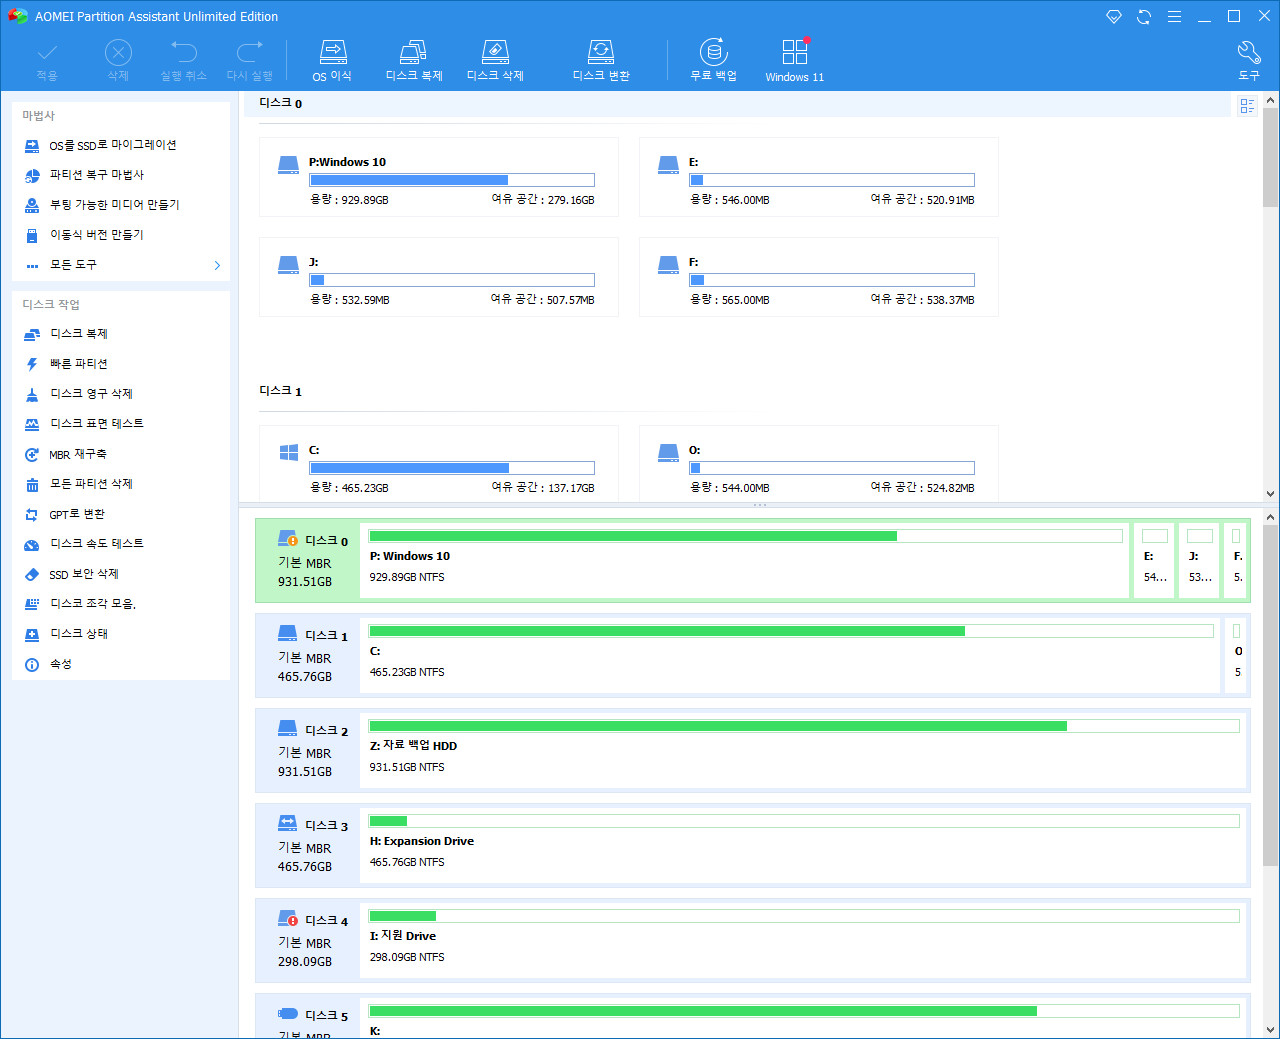The height and width of the screenshot is (1039, 1280).
Task: Open the hamburger menu in title bar
Action: coord(1174,17)
